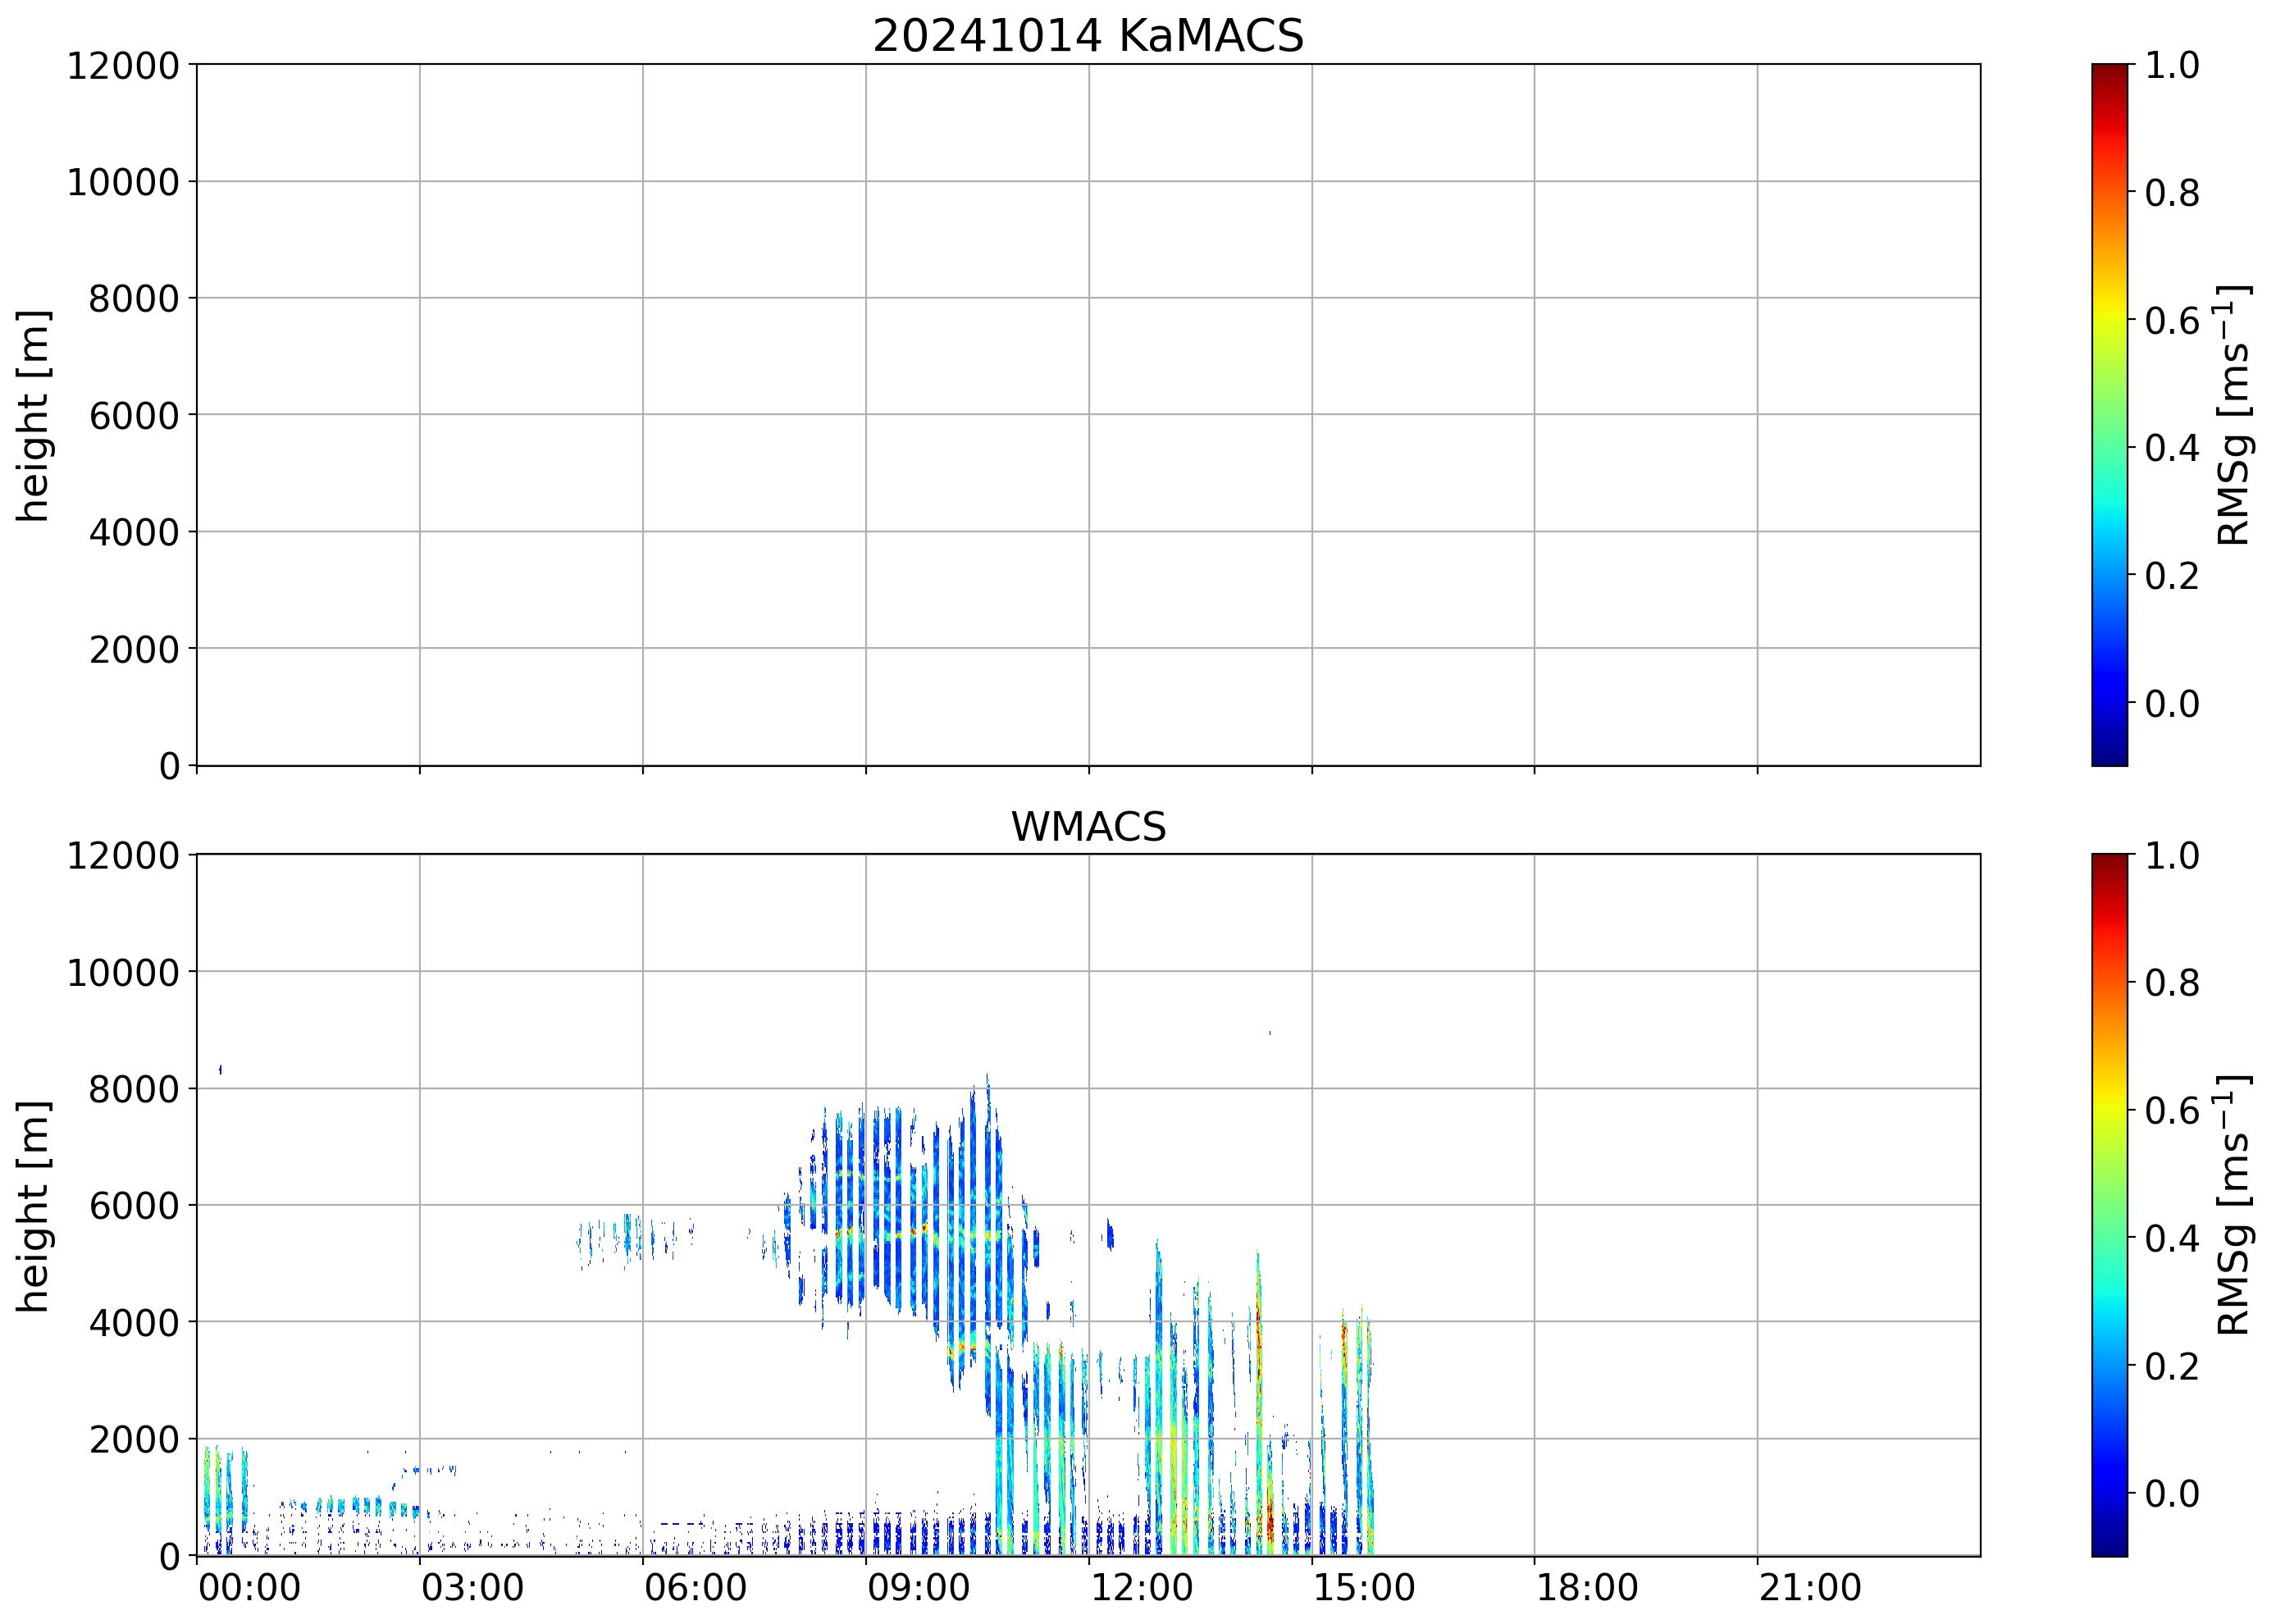Click the '21:00' x-axis tick label
Screen dimensions: 2276x1624
(x=1809, y=1588)
